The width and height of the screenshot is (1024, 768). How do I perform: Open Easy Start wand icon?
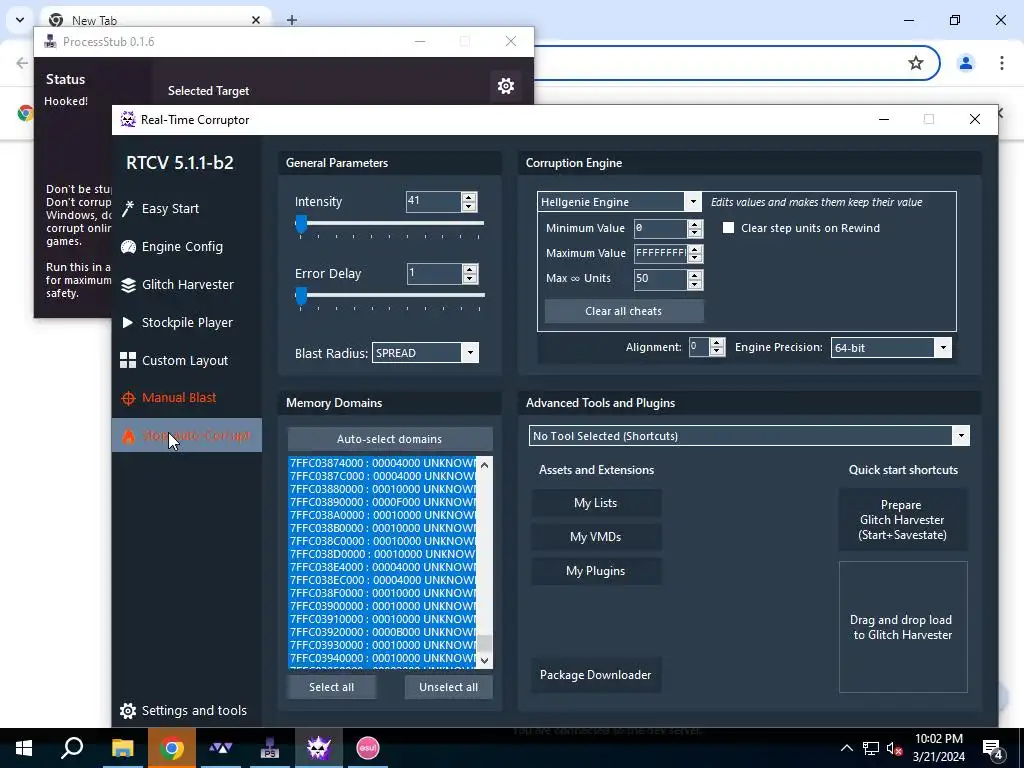[128, 209]
